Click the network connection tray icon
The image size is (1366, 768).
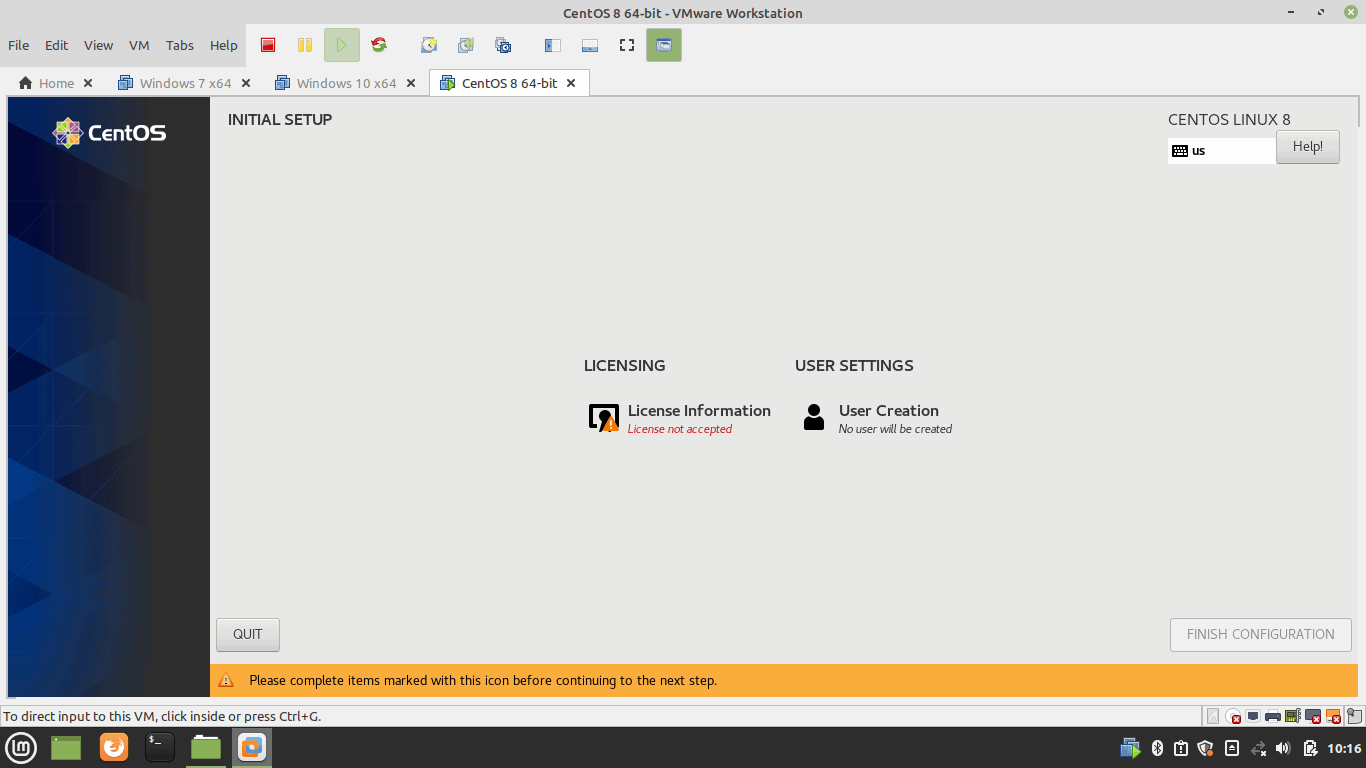click(1259, 748)
